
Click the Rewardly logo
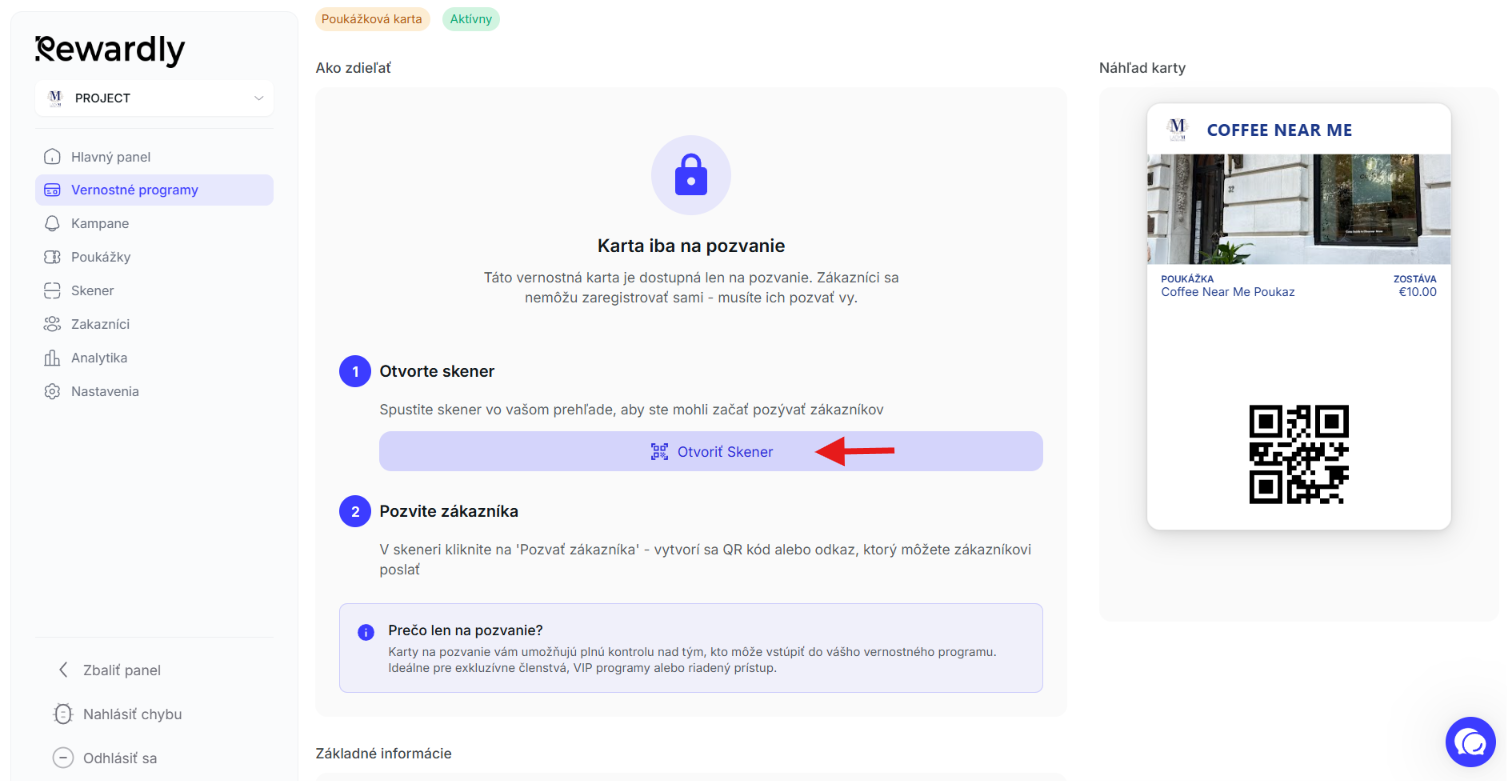point(110,50)
